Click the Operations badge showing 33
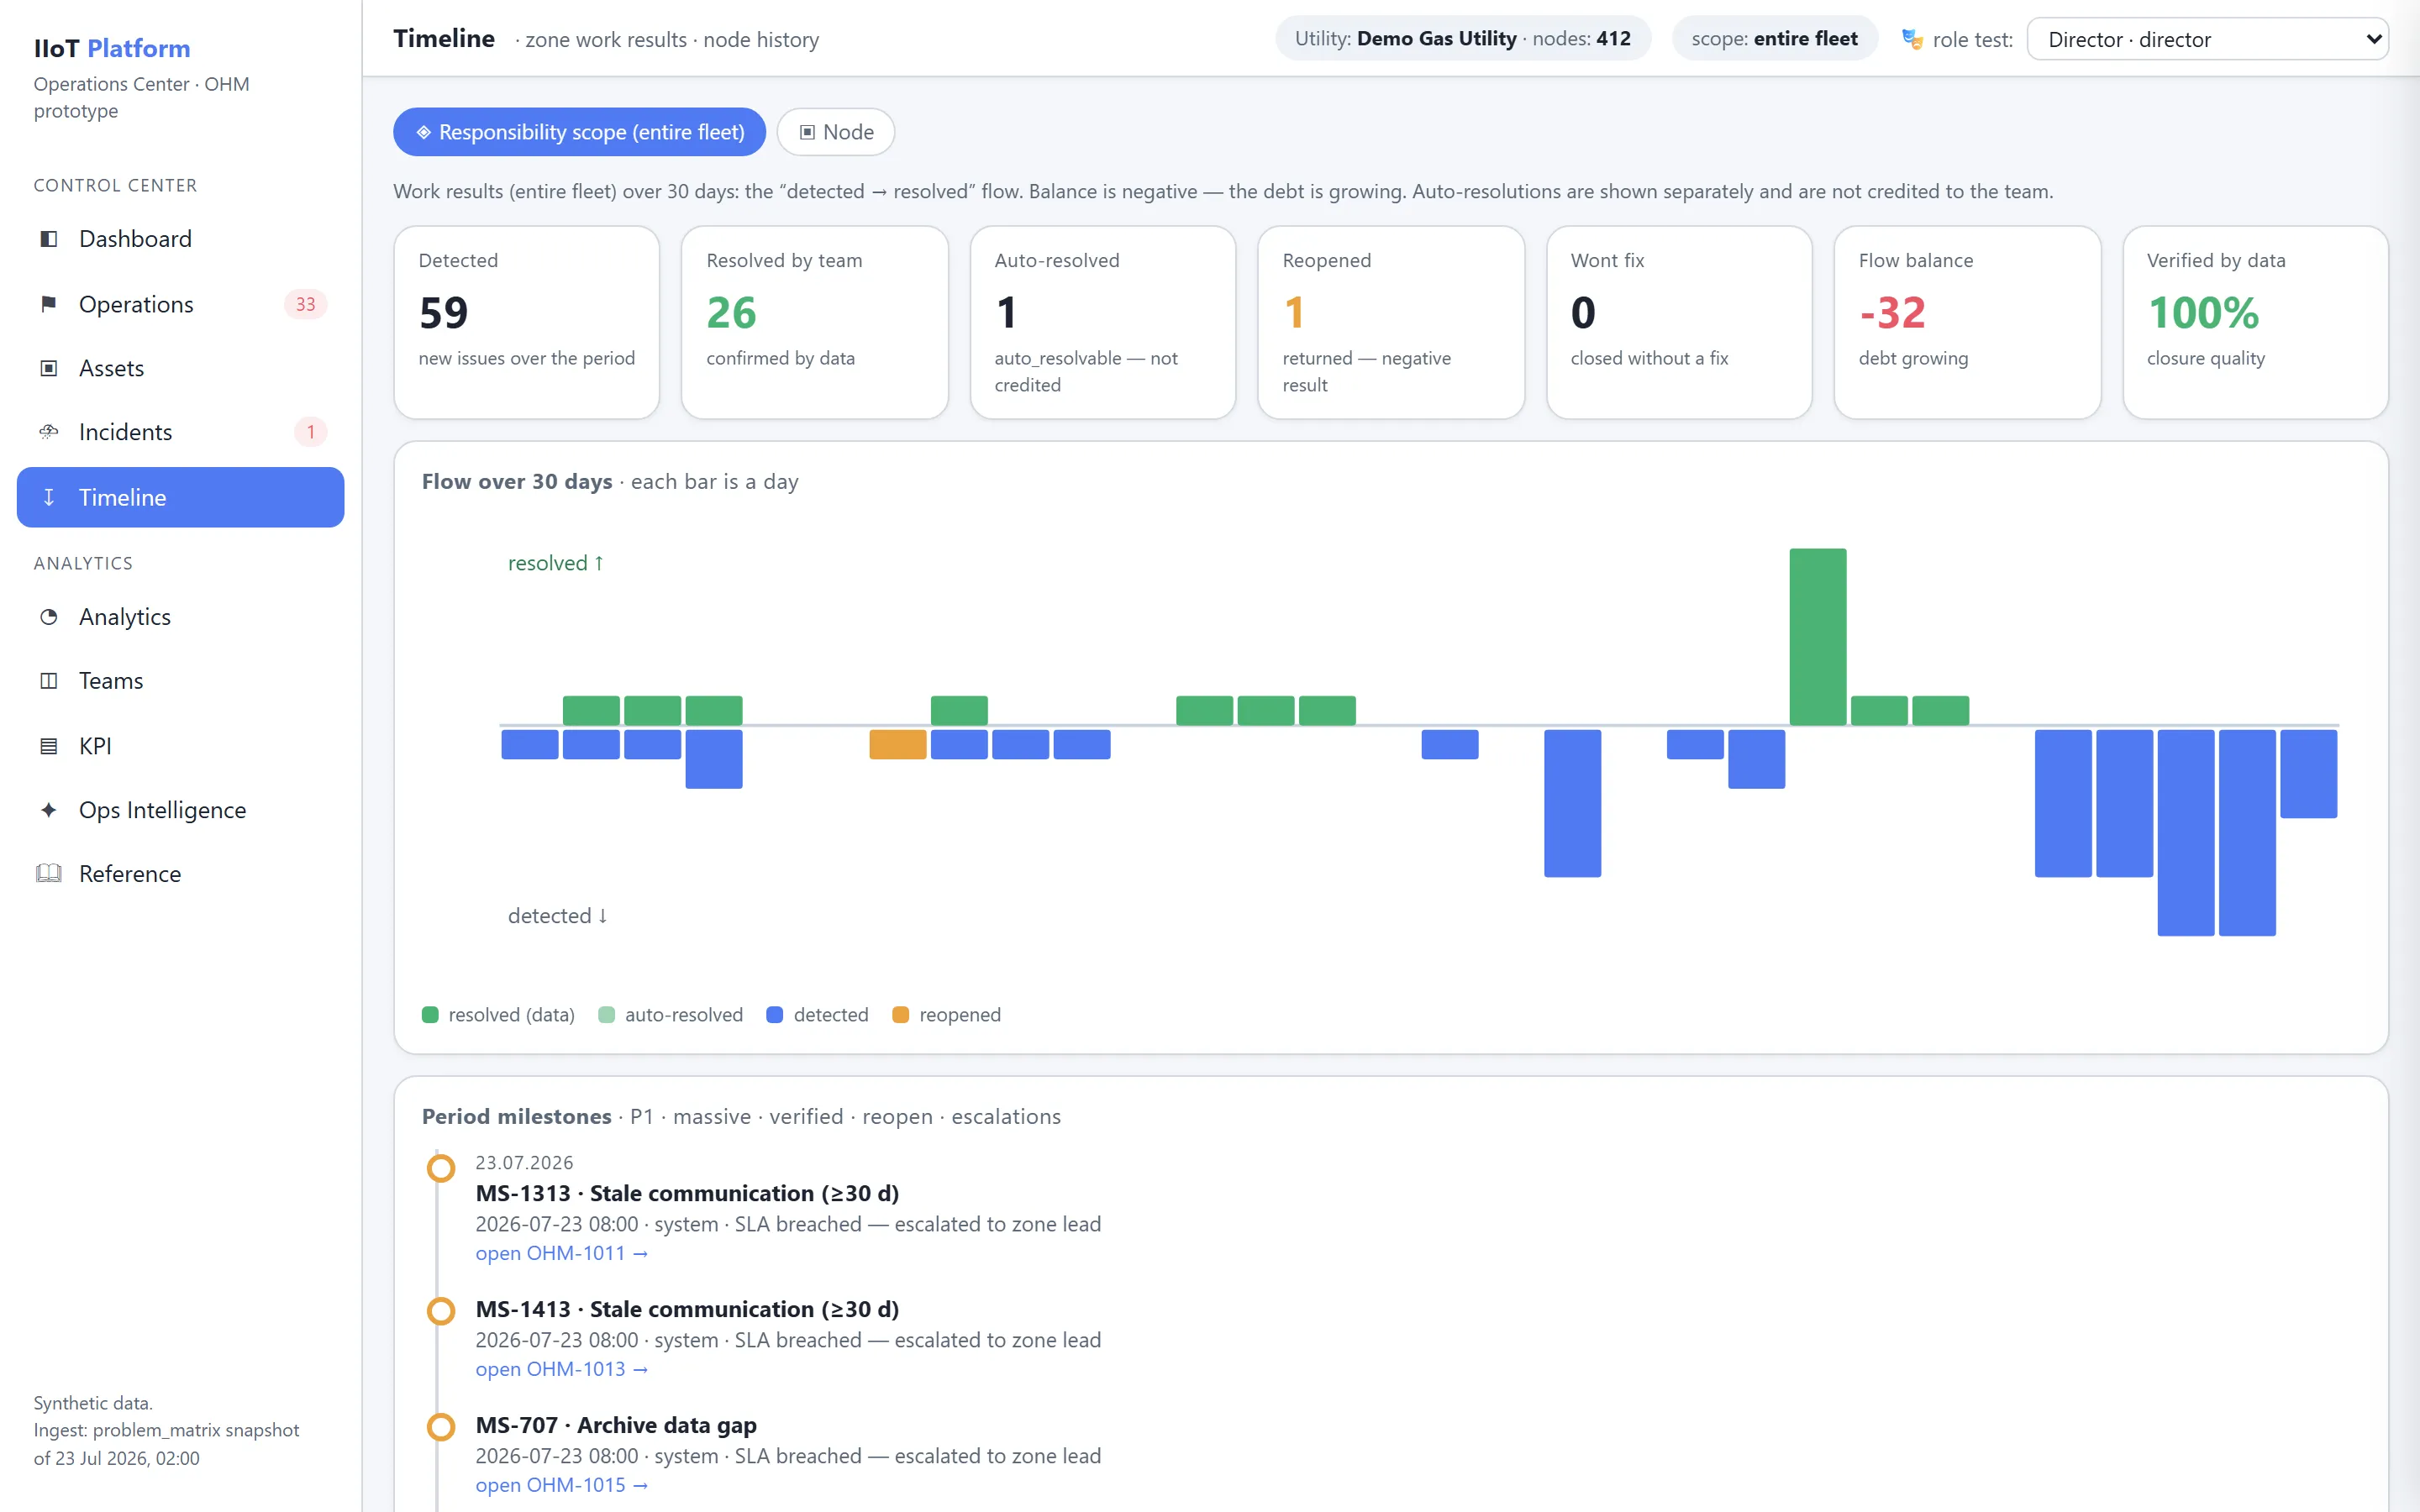The height and width of the screenshot is (1512, 2420). tap(306, 304)
